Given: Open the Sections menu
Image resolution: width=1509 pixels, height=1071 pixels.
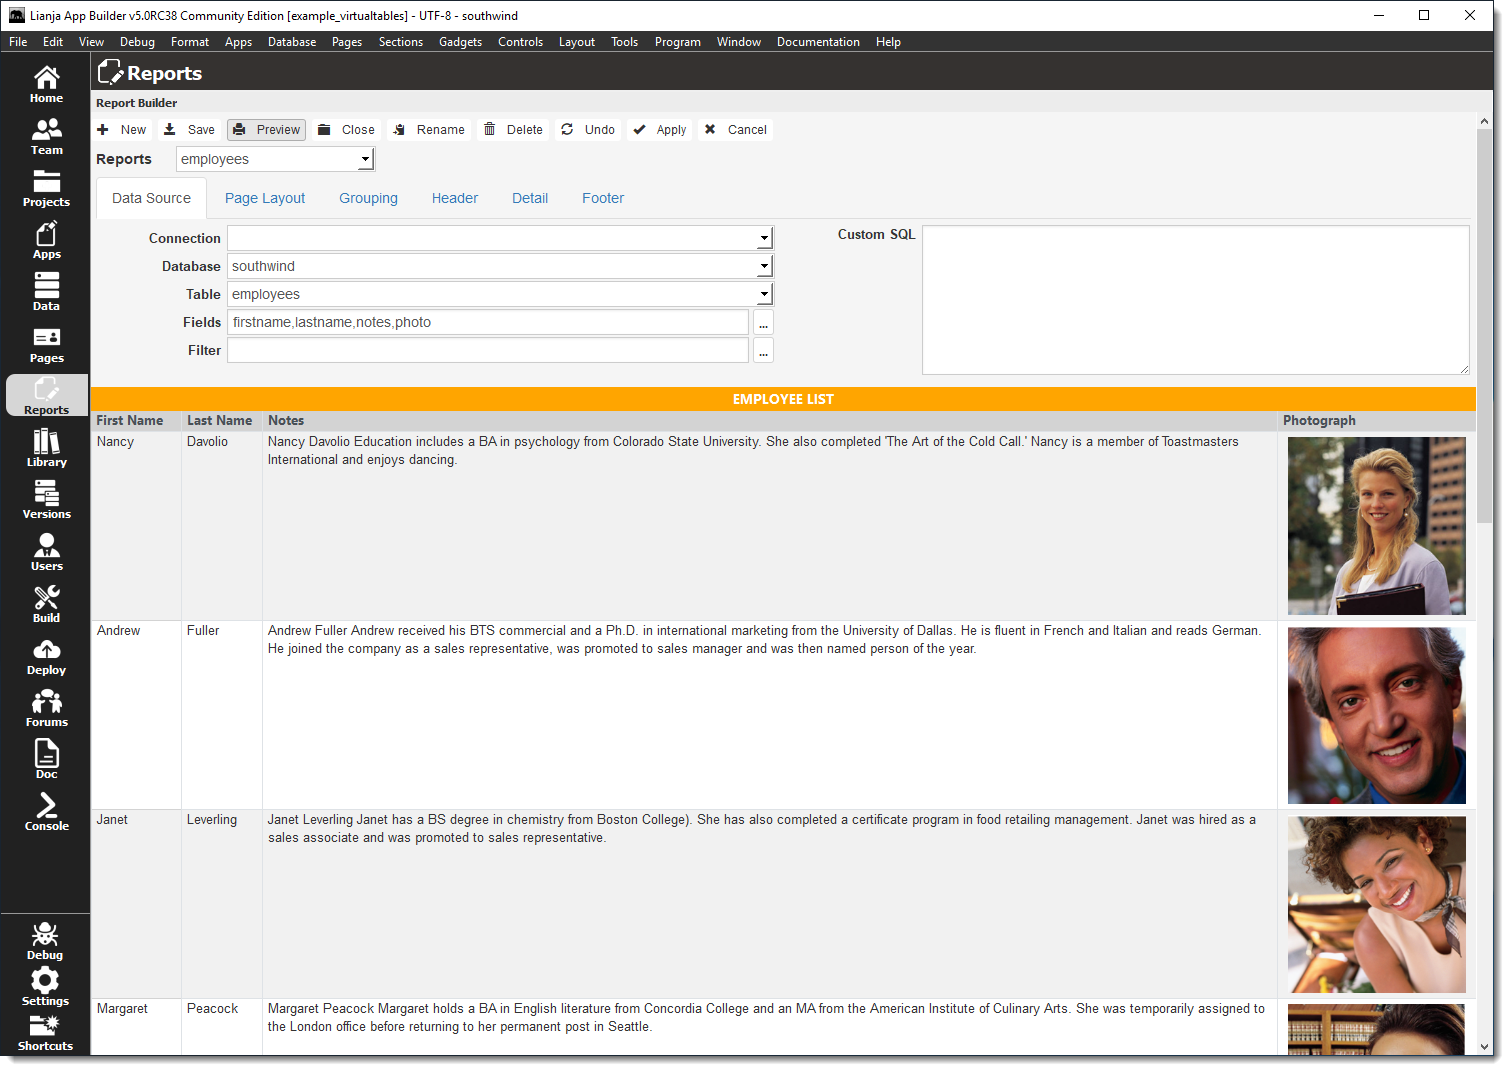Looking at the screenshot, I should pyautogui.click(x=400, y=41).
